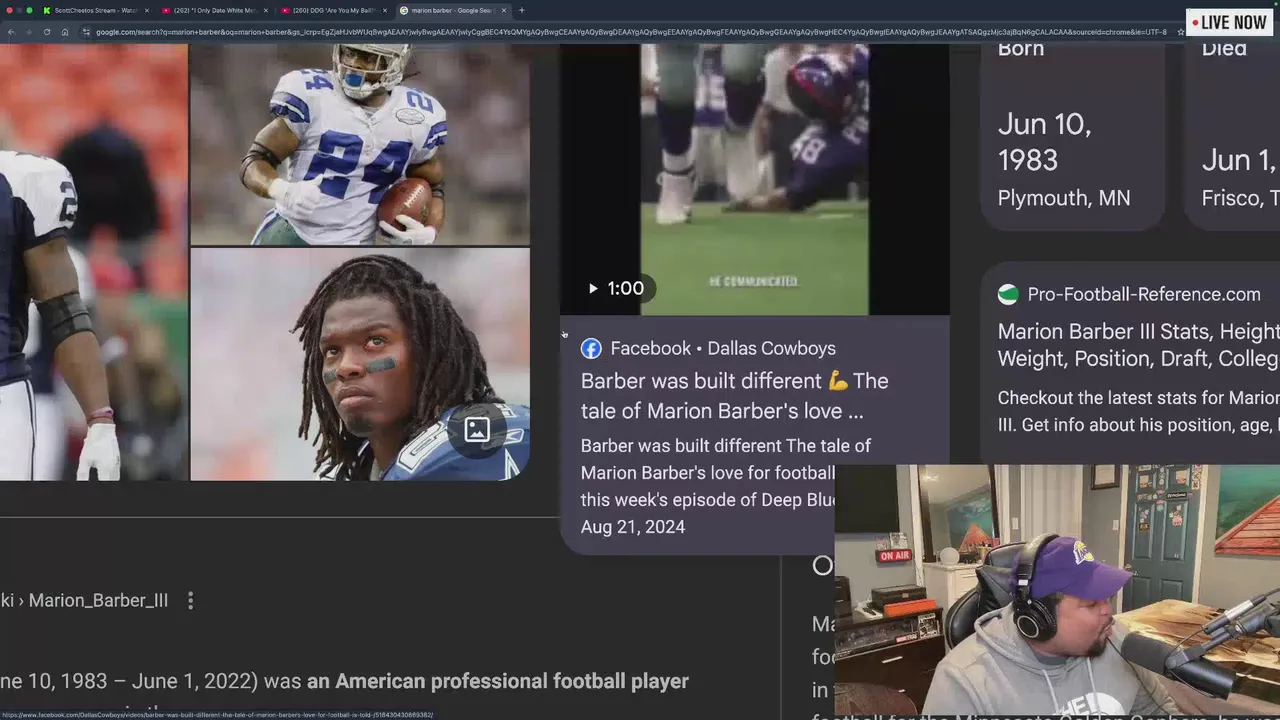Click the image search icon on the photo collage
The image size is (1280, 720).
click(477, 430)
